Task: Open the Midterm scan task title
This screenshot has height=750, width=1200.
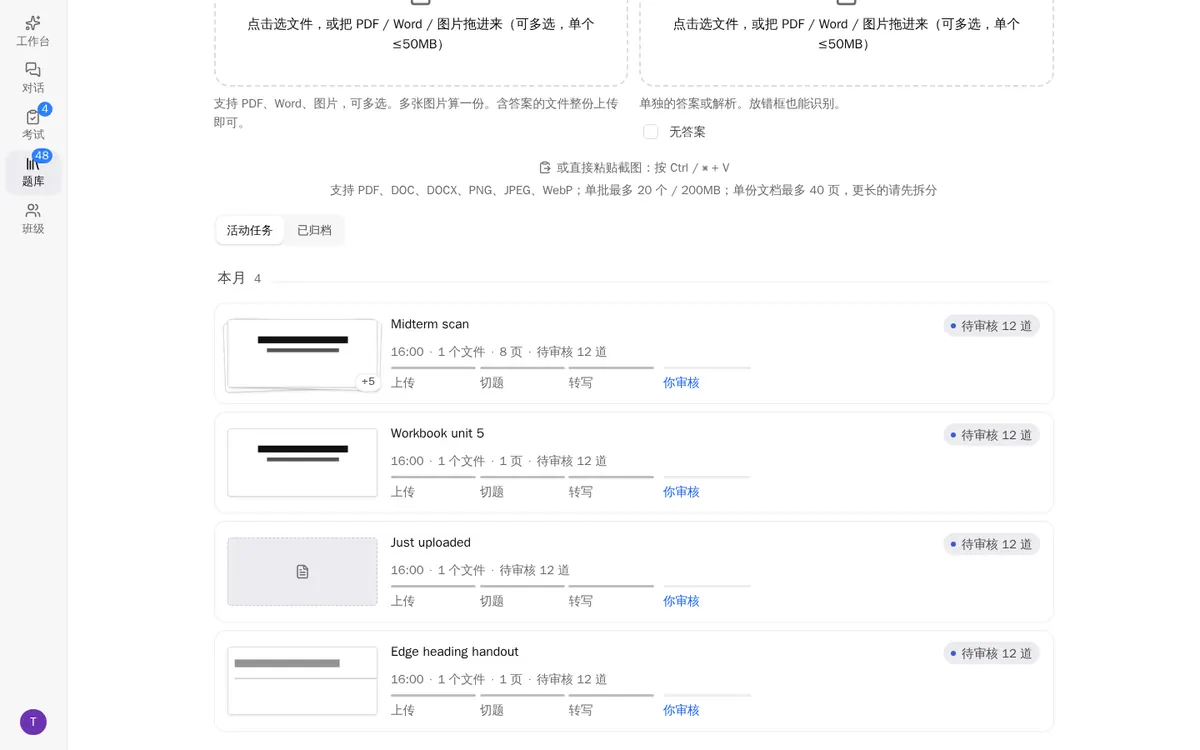Action: [430, 324]
